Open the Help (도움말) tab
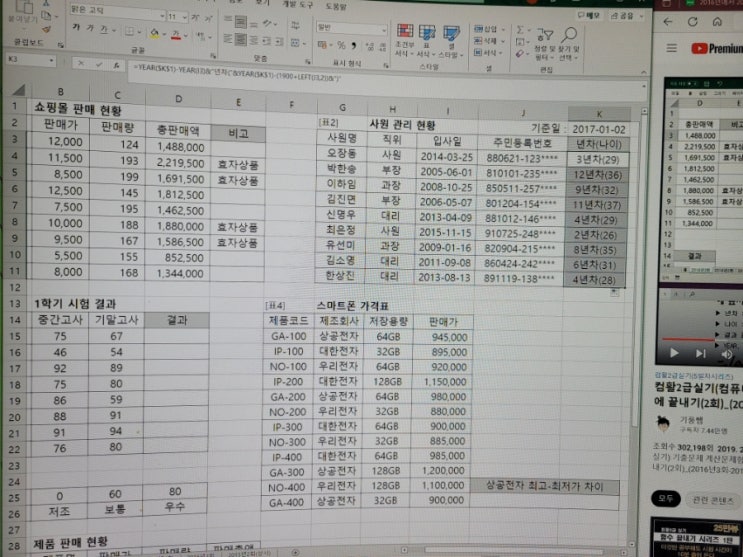 click(x=336, y=6)
